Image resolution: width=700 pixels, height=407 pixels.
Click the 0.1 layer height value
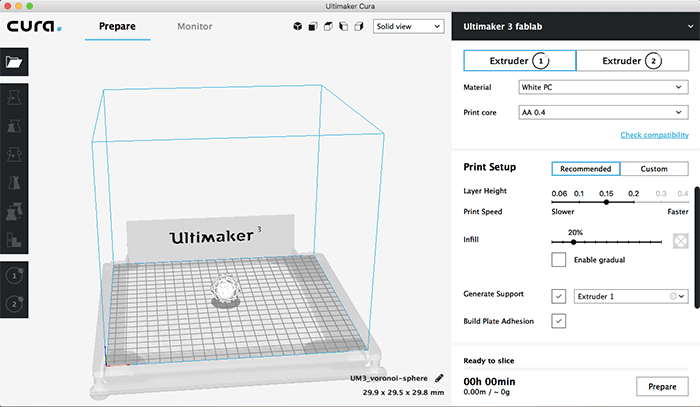coord(579,193)
